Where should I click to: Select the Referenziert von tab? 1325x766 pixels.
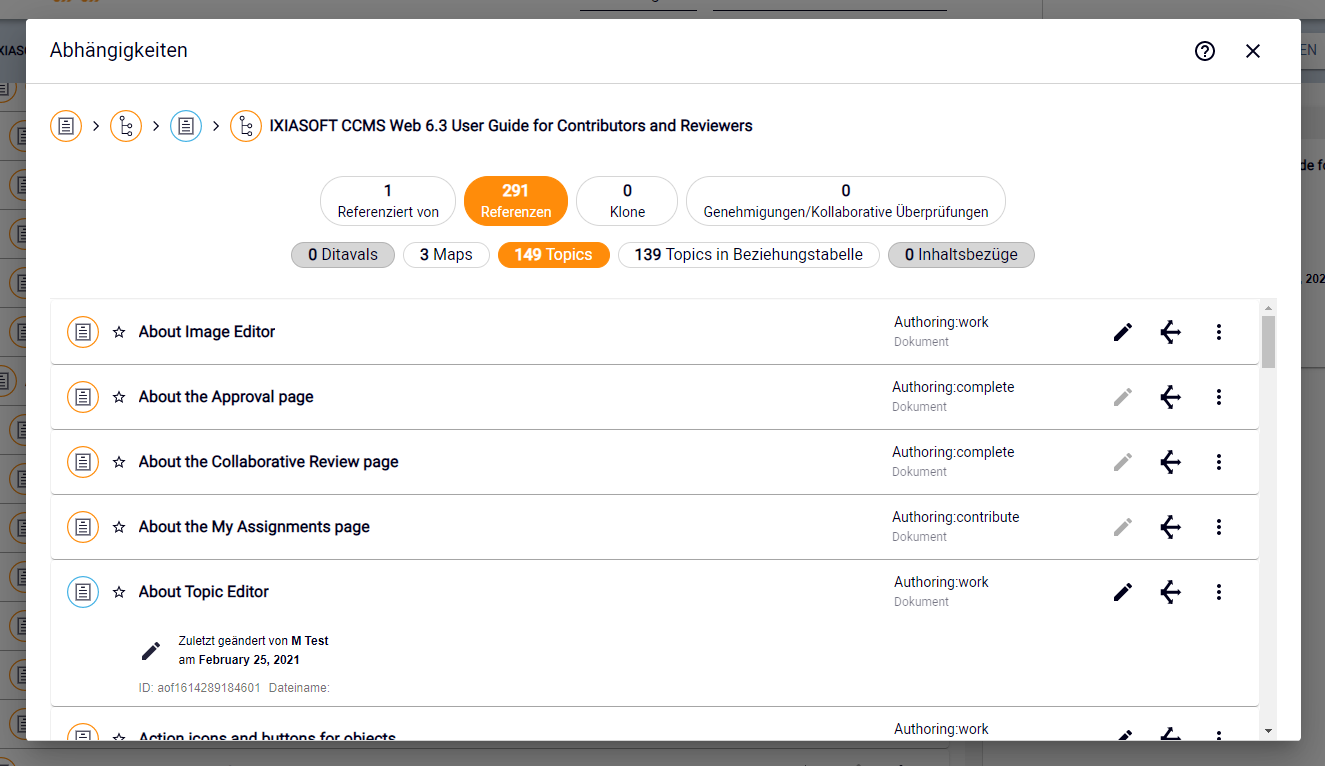pos(388,201)
